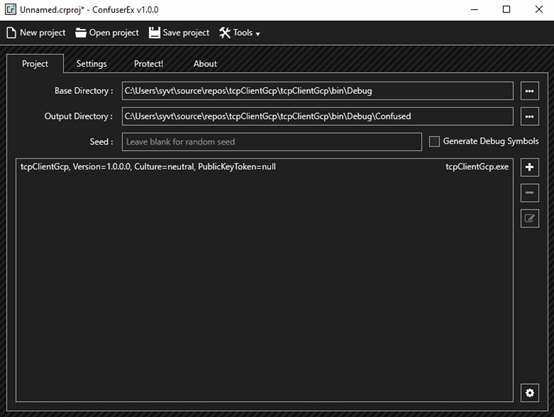Maximize the ConfuserEx window
Viewport: 554px width, 417px height.
coord(506,10)
